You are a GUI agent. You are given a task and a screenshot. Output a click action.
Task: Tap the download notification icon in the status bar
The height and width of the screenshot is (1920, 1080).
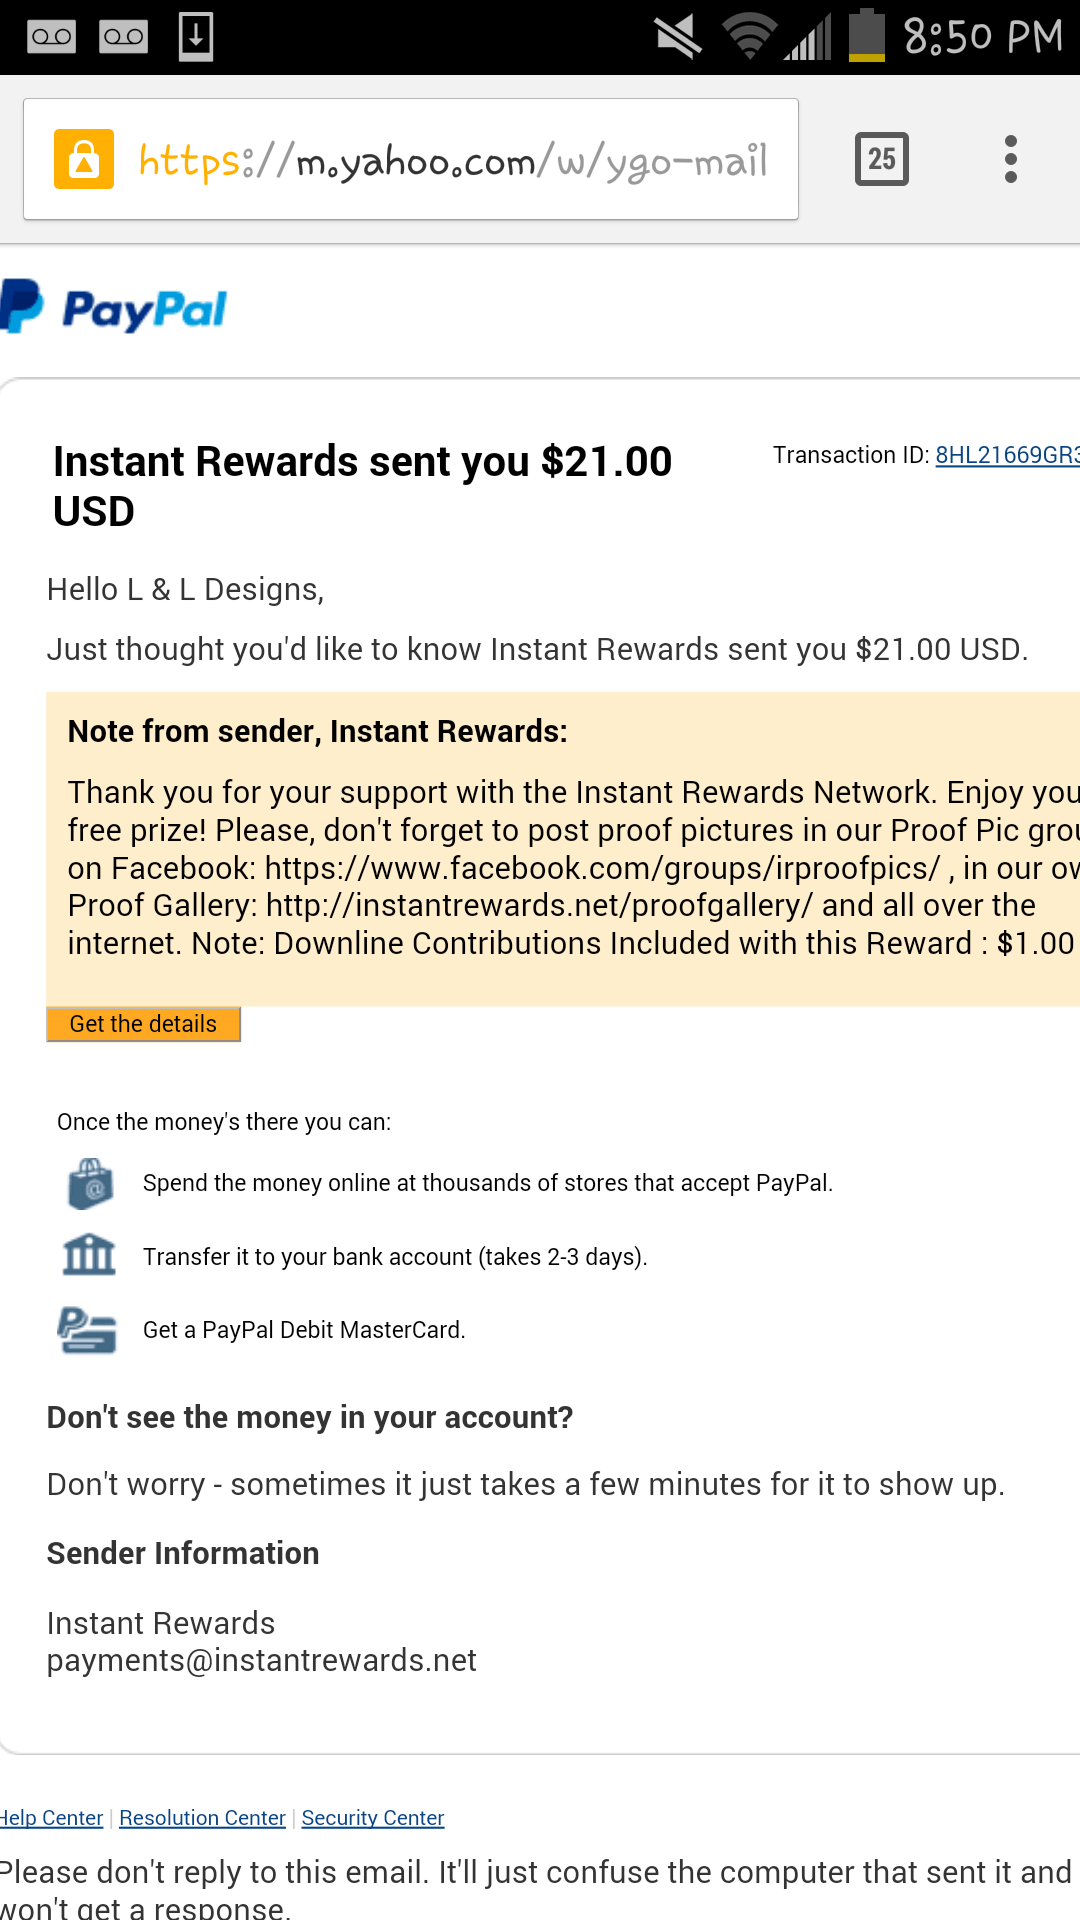[196, 37]
